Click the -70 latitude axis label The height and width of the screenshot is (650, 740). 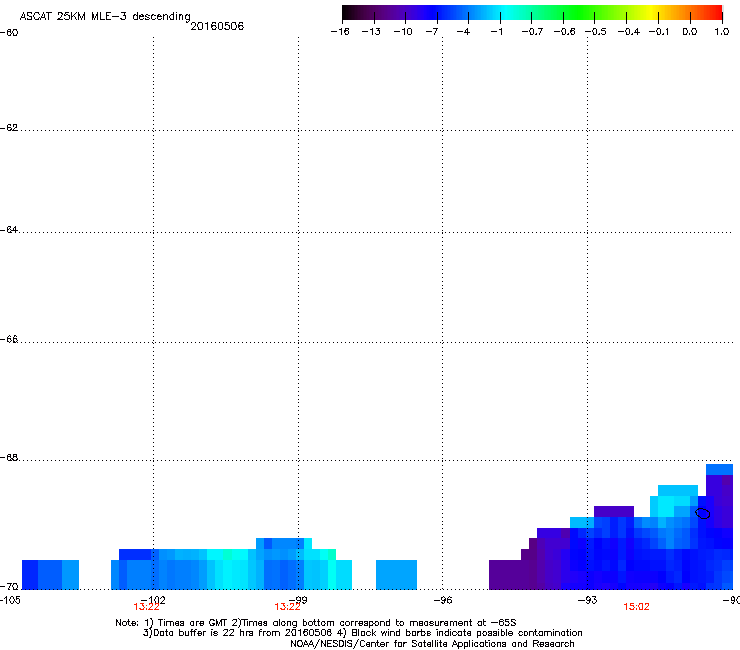coord(9,587)
